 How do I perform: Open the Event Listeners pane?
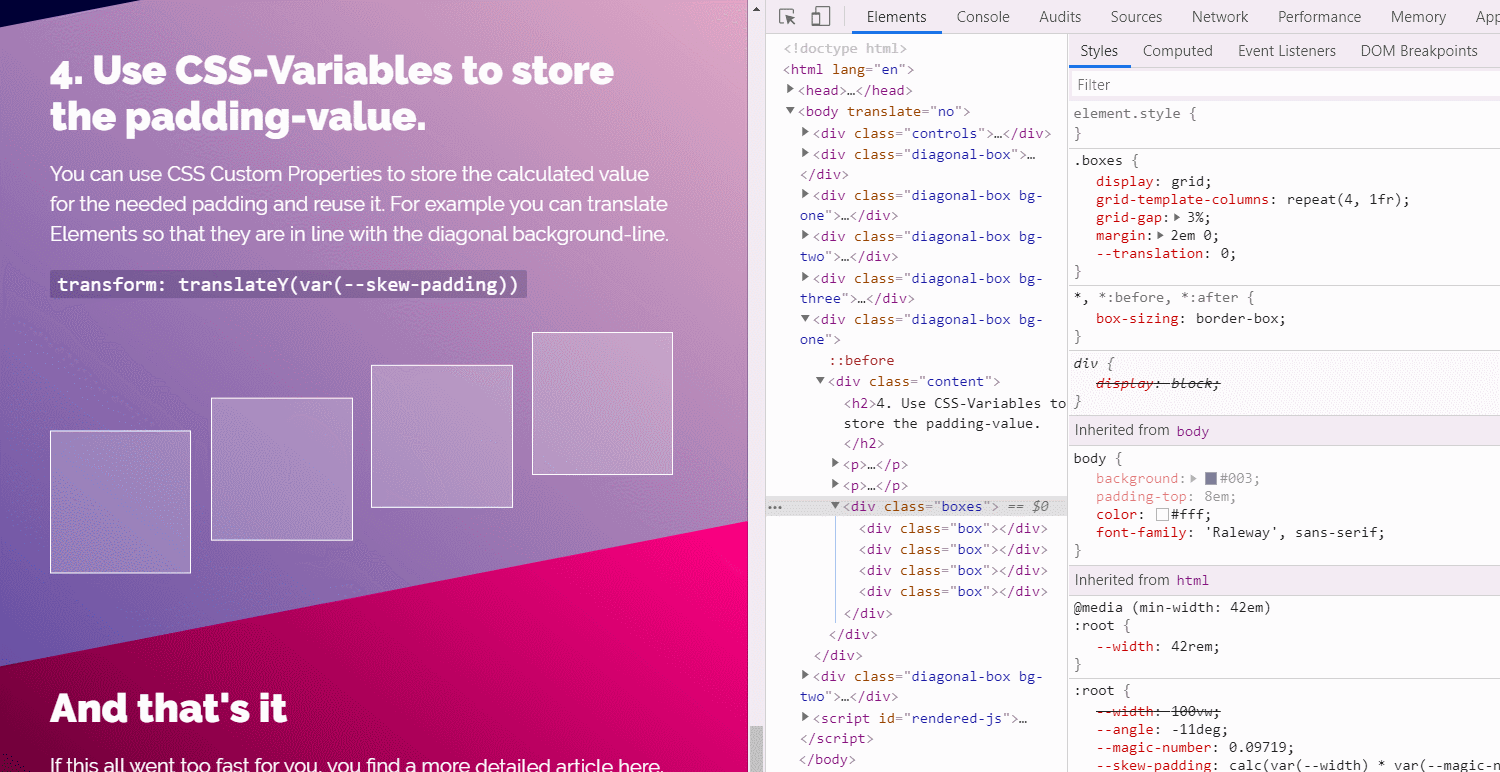point(1286,51)
